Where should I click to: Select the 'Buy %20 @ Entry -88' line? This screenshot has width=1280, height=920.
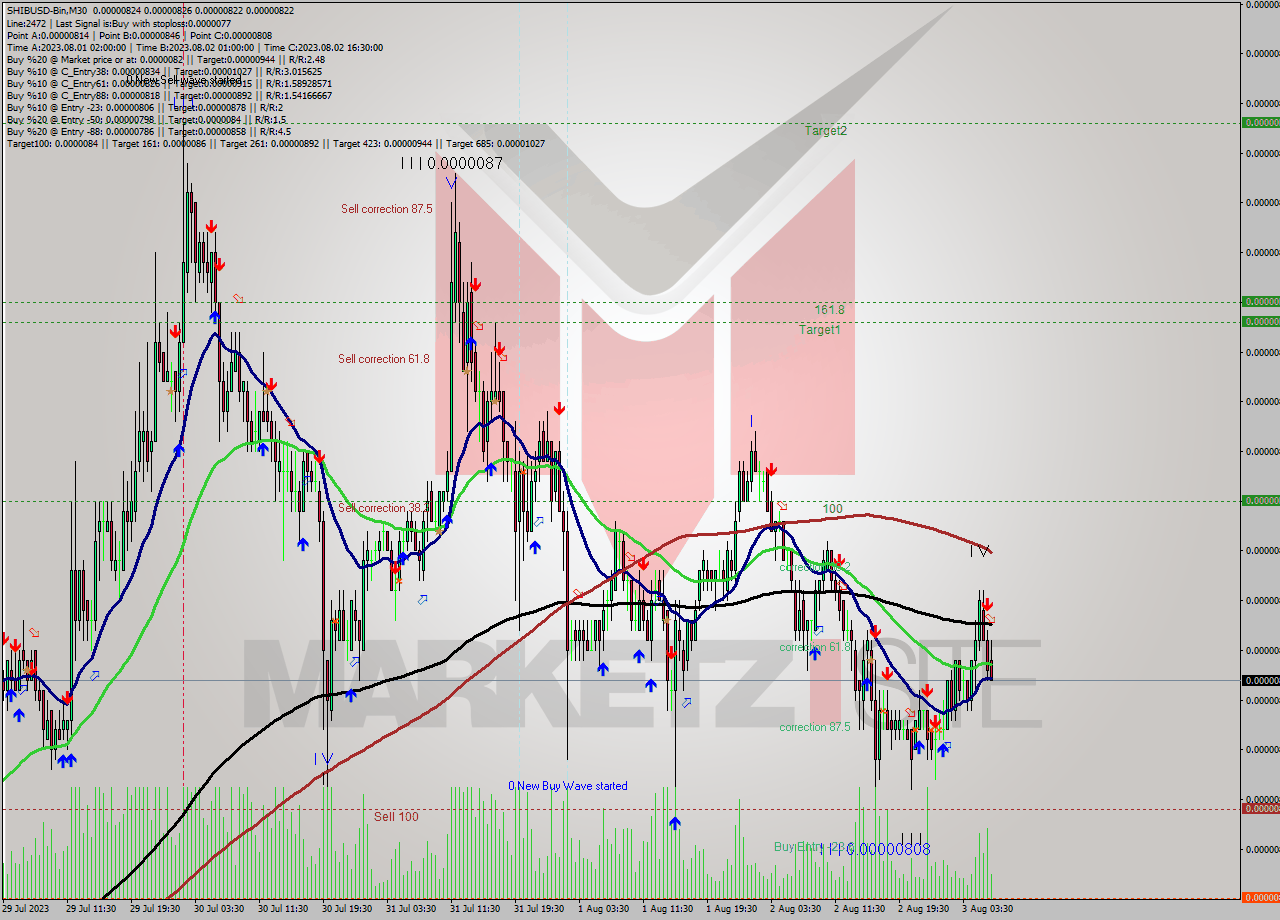pyautogui.click(x=149, y=131)
